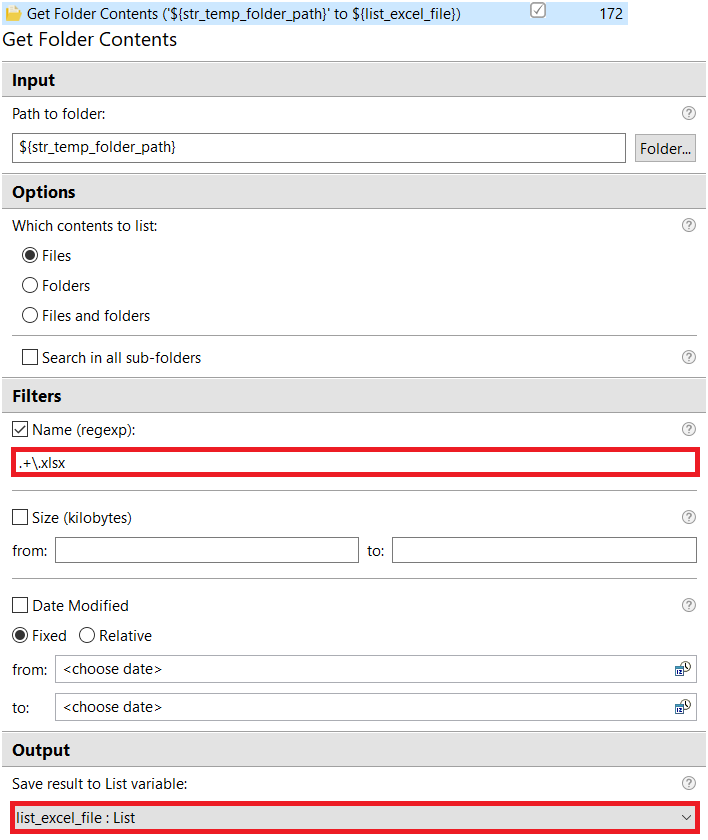Click help icon for Search in all sub-folders
This screenshot has height=840, width=708.
pos(688,357)
